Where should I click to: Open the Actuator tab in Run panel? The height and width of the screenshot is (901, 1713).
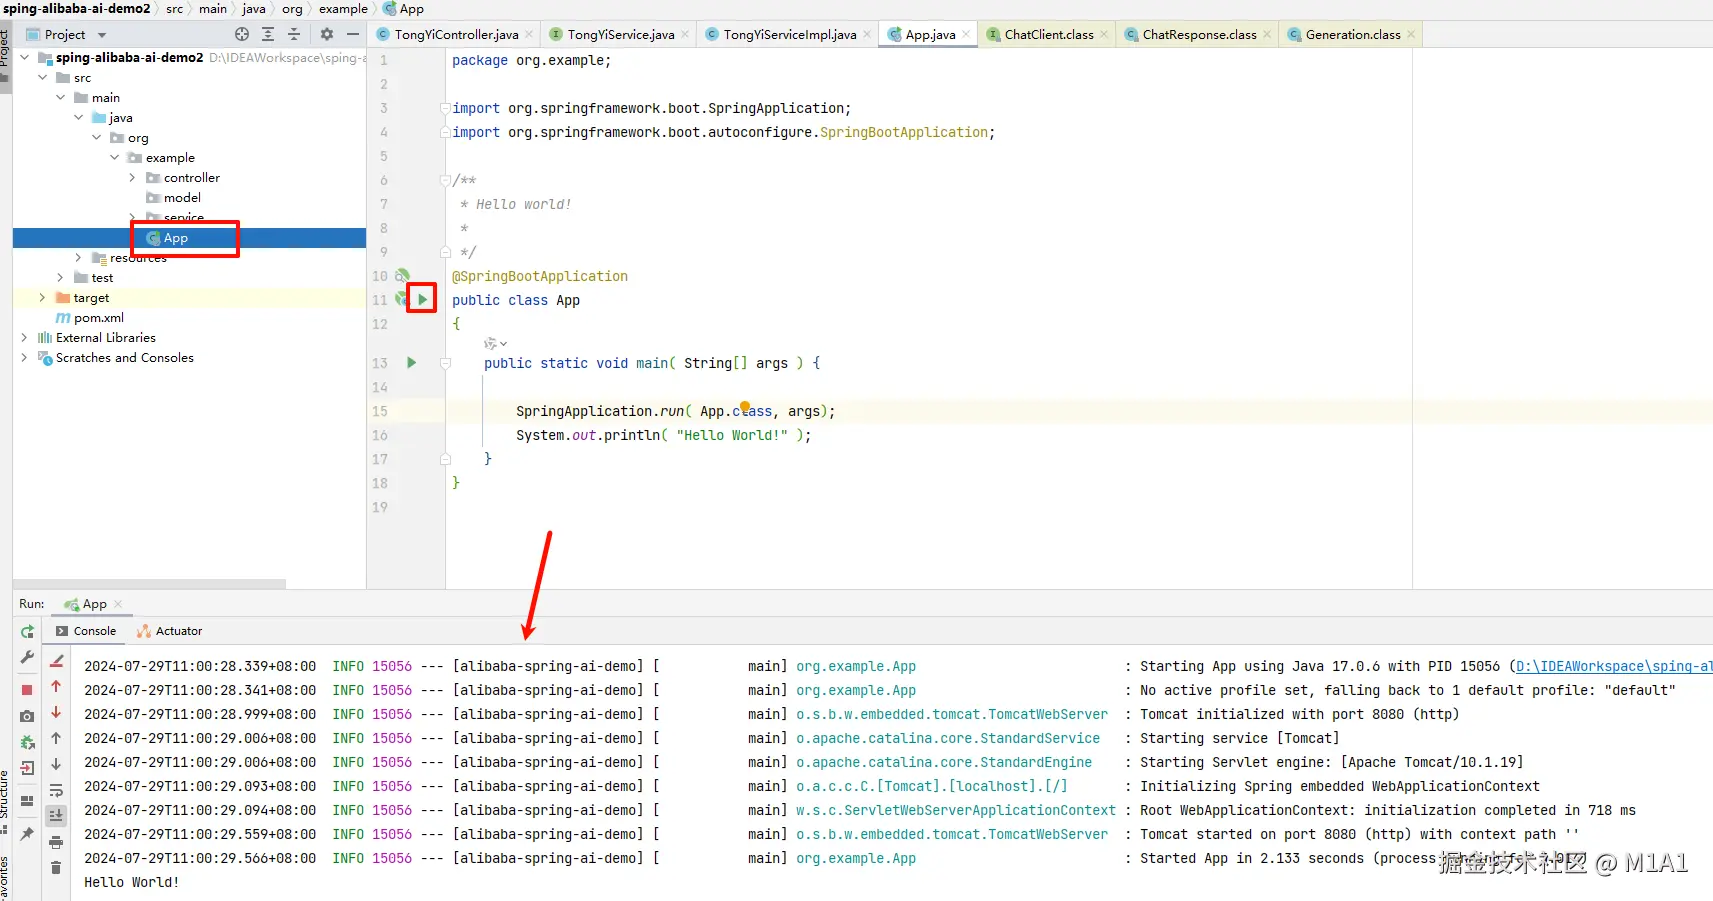coord(170,631)
